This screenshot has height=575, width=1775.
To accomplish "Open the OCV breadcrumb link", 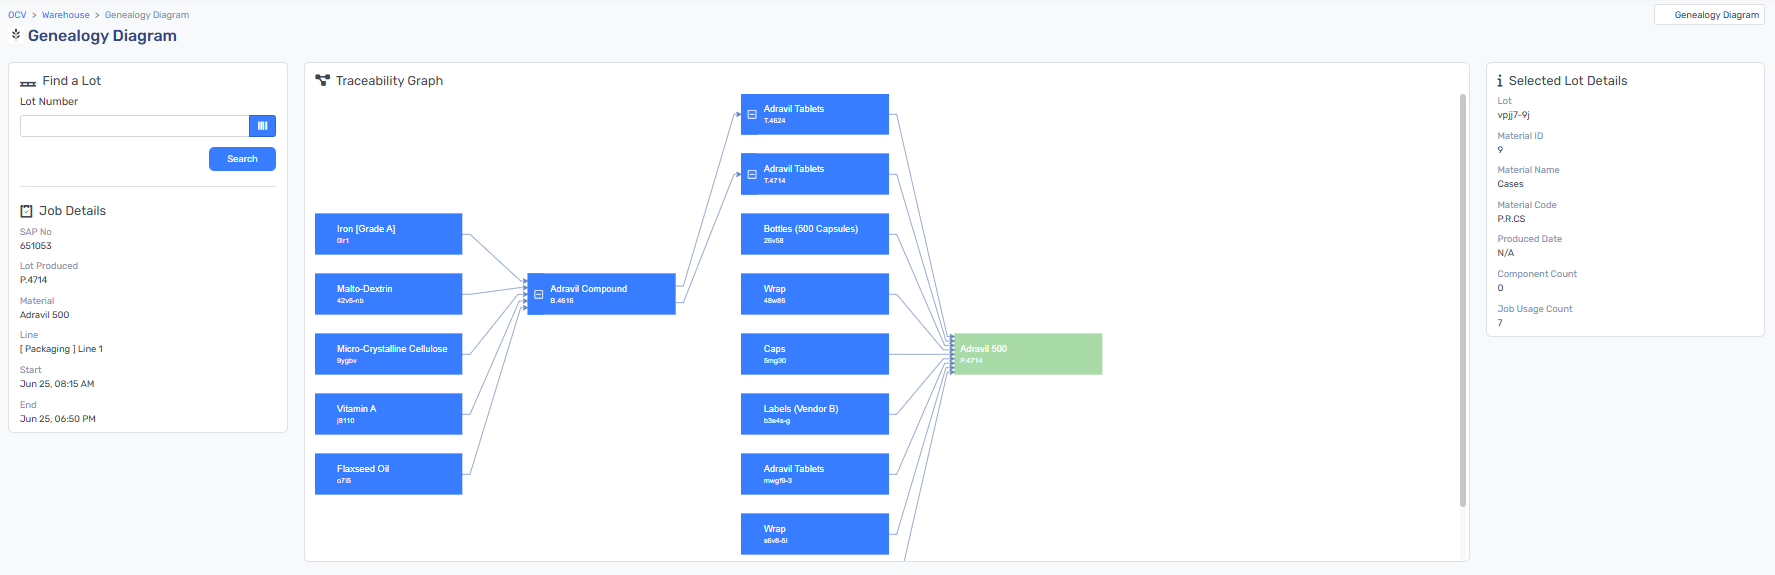I will click(17, 15).
